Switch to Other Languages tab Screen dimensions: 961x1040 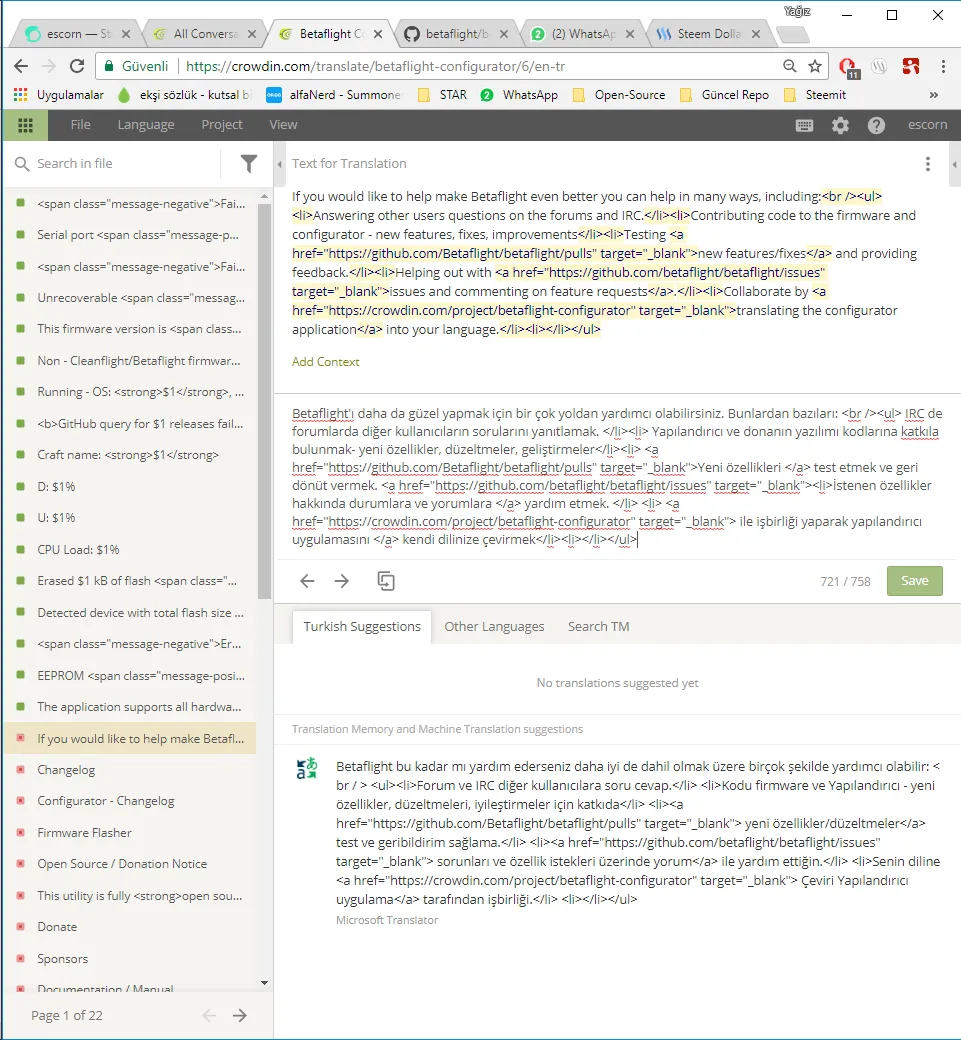[494, 627]
